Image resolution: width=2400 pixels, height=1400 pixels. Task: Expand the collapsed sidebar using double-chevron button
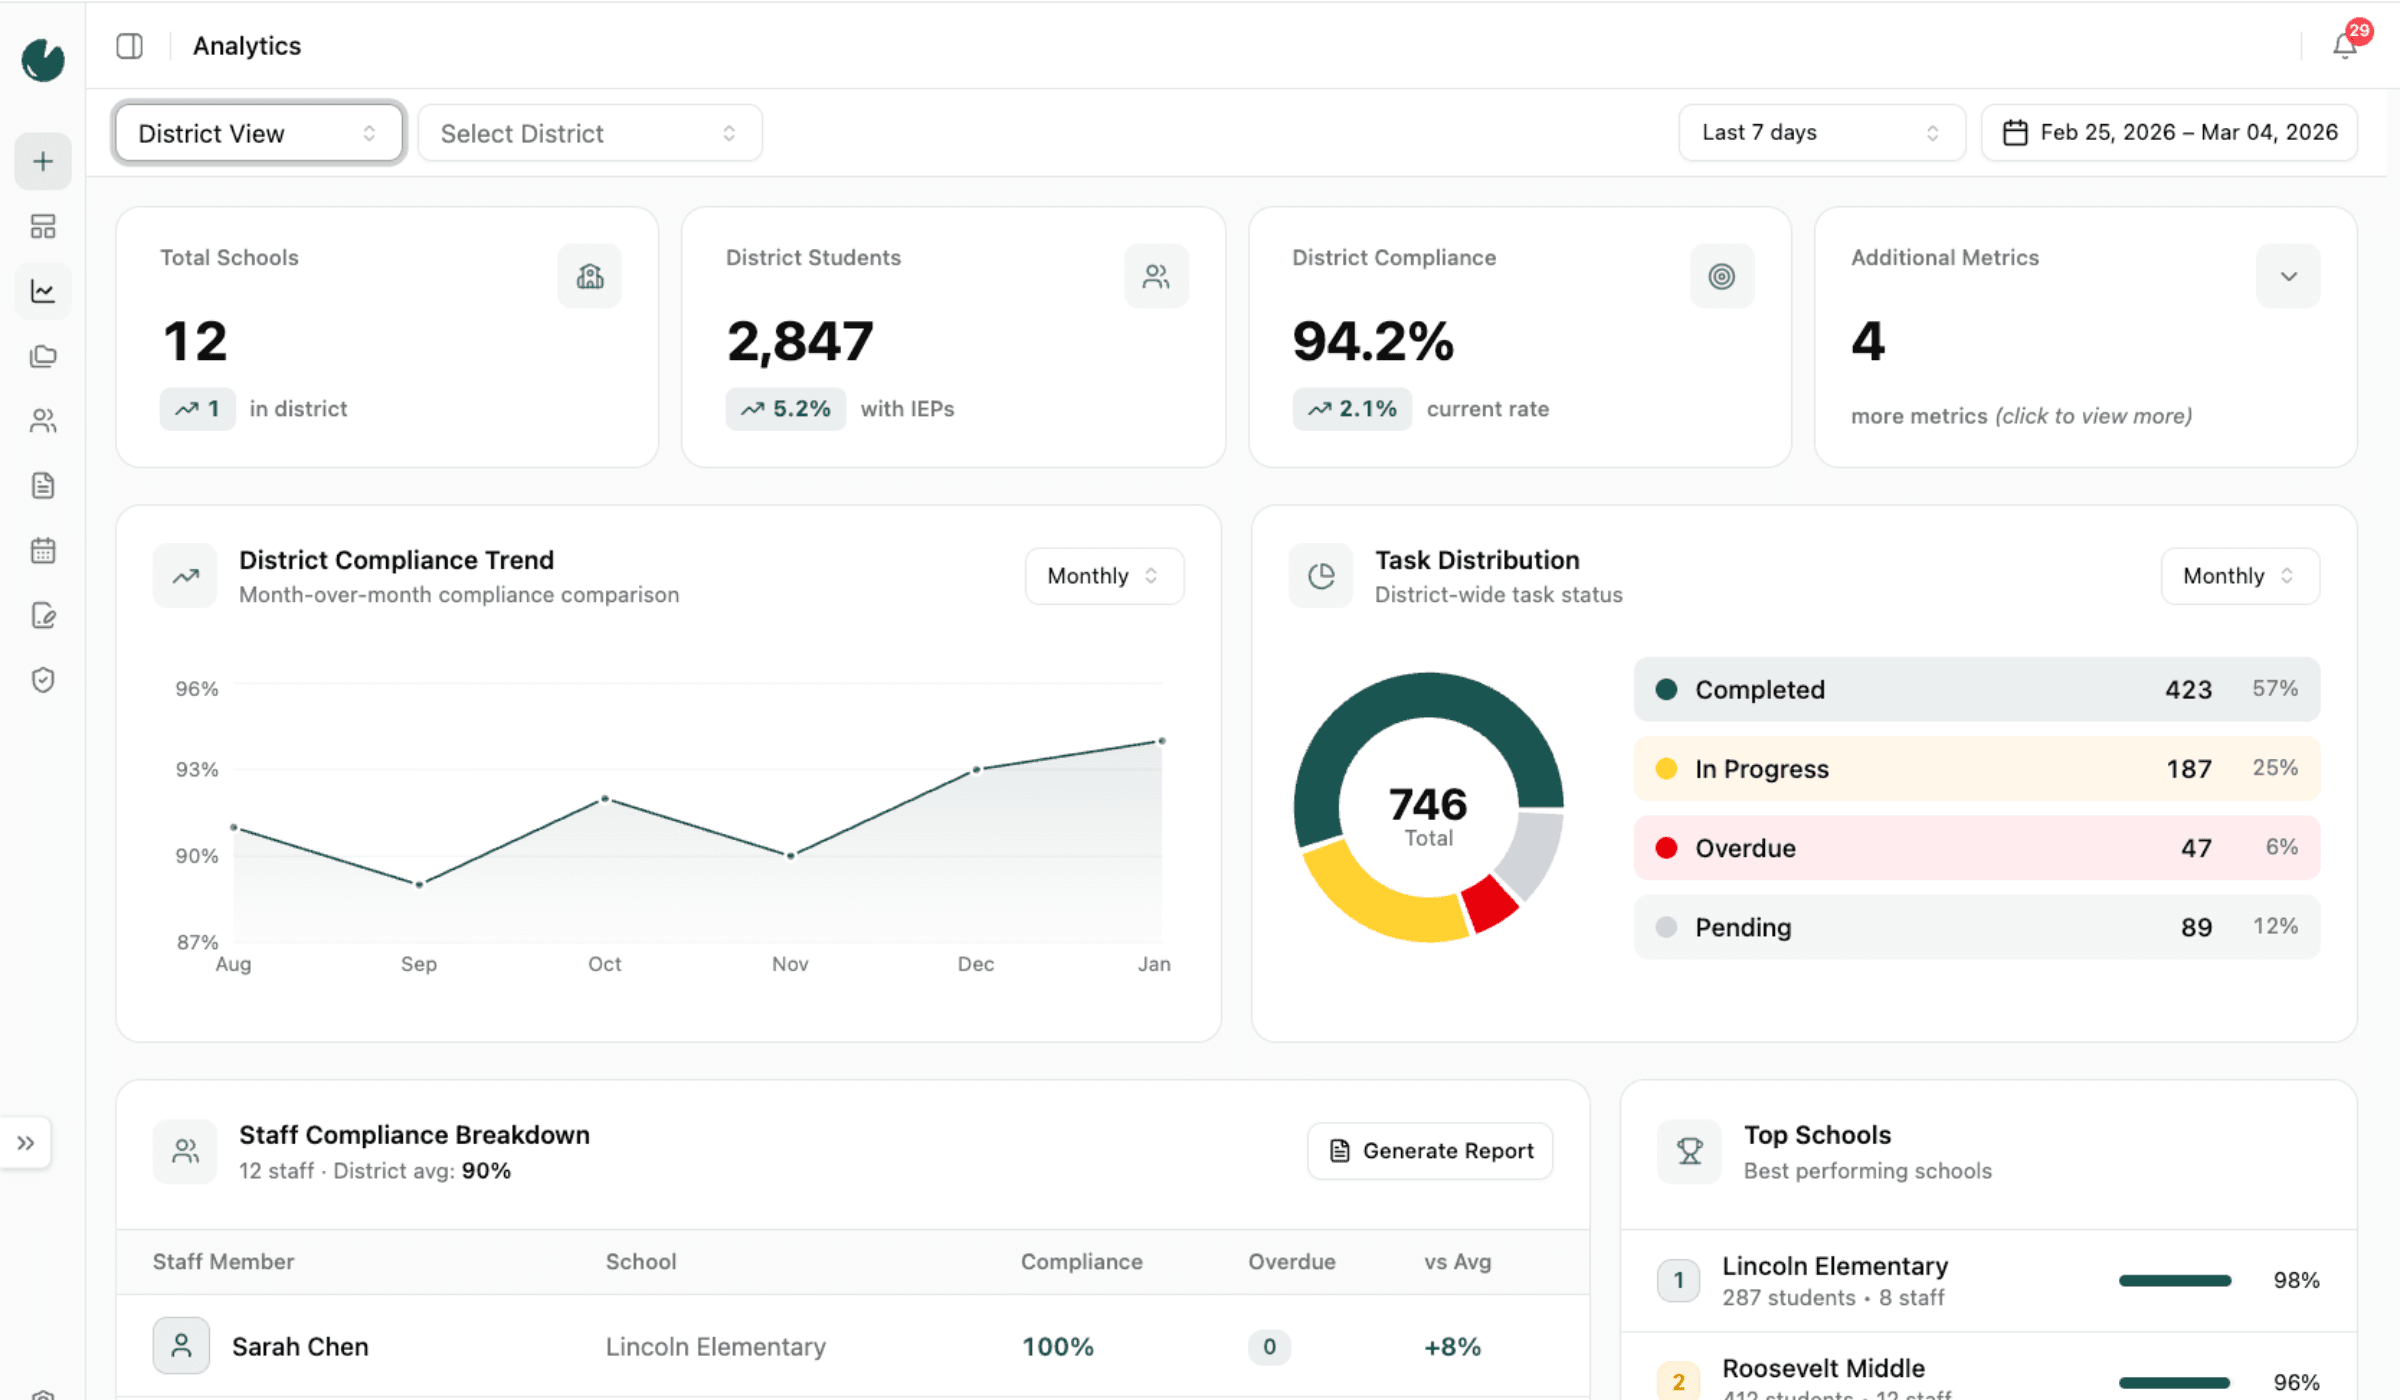[26, 1142]
